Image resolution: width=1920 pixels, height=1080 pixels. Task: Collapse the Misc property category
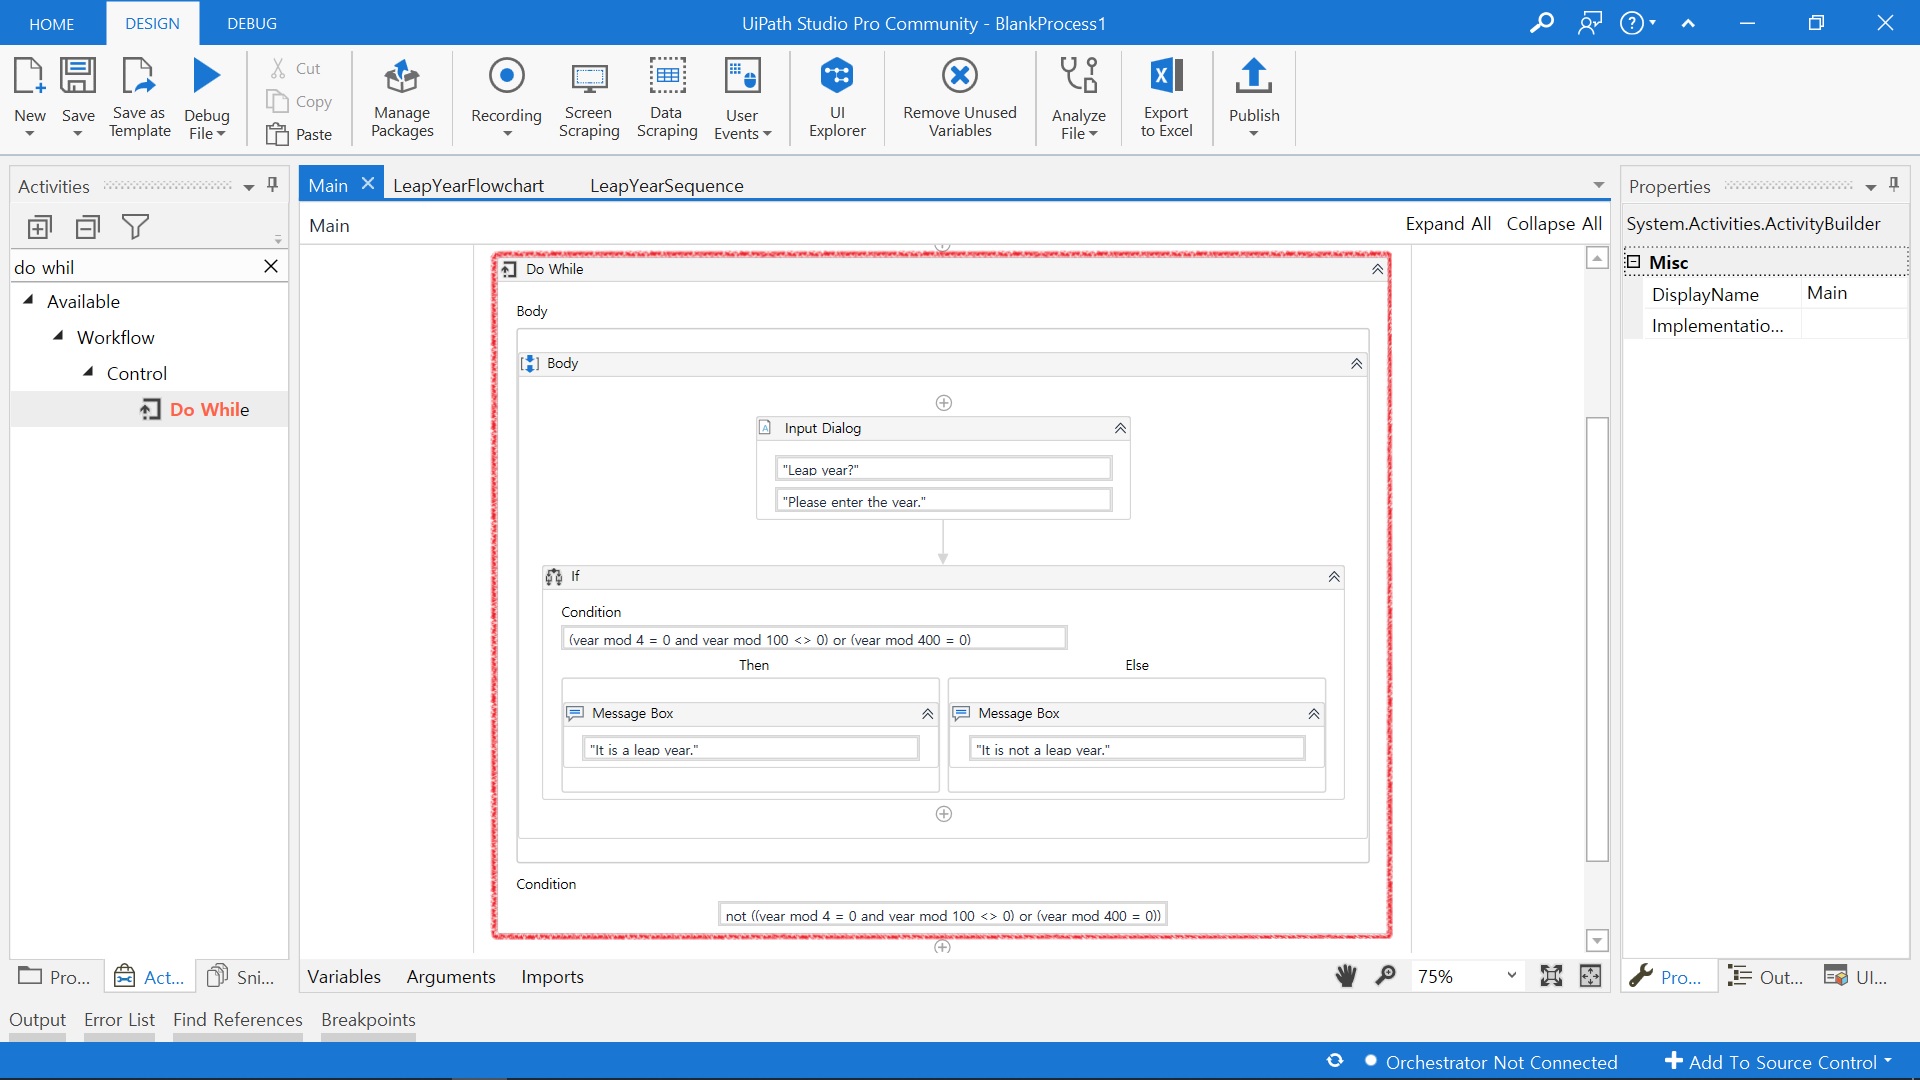coord(1633,262)
